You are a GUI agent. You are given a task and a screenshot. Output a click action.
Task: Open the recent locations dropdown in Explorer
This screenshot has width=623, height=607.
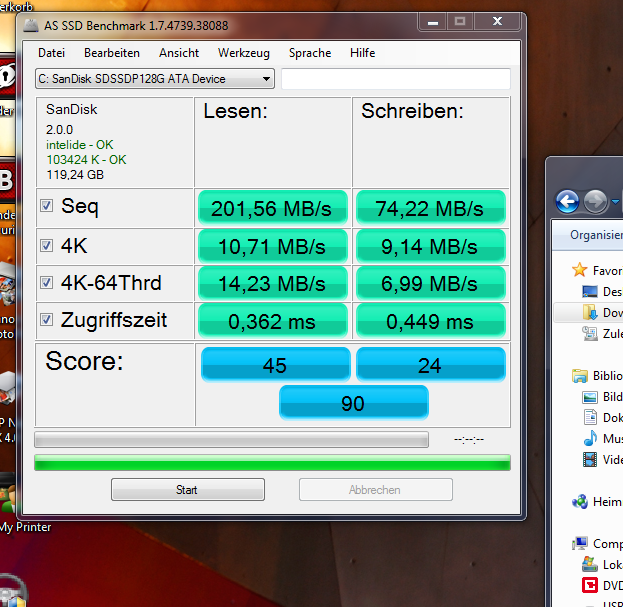(615, 202)
